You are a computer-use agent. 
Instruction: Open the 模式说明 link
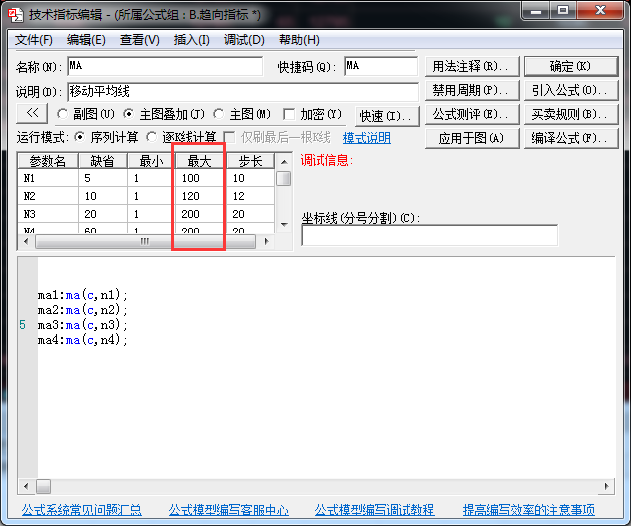pos(366,138)
